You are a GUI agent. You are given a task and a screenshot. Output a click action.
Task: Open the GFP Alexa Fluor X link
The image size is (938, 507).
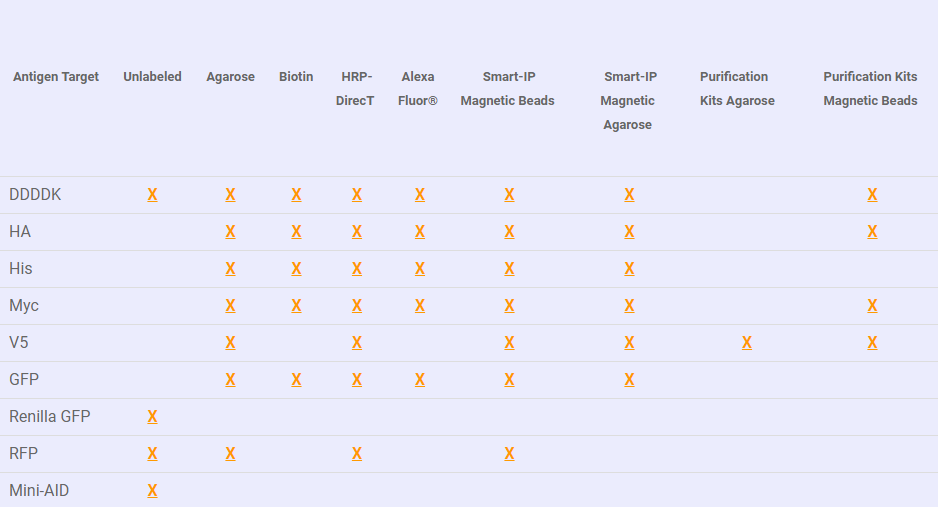[420, 380]
